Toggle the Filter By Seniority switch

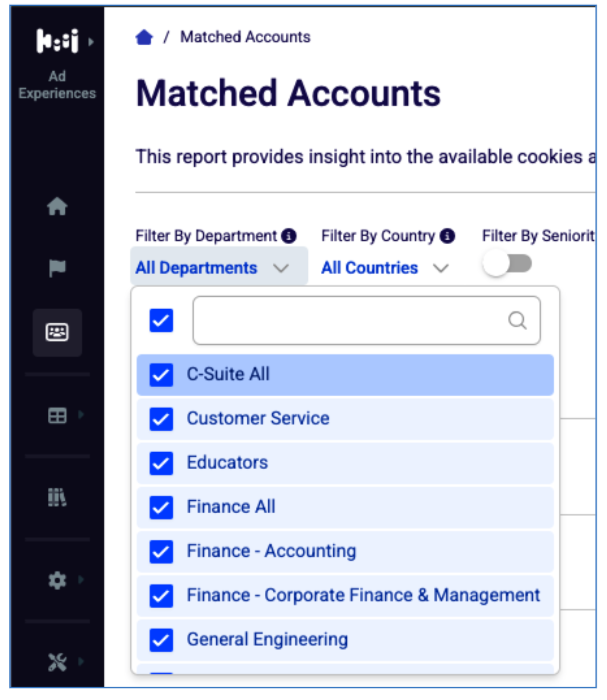[507, 263]
